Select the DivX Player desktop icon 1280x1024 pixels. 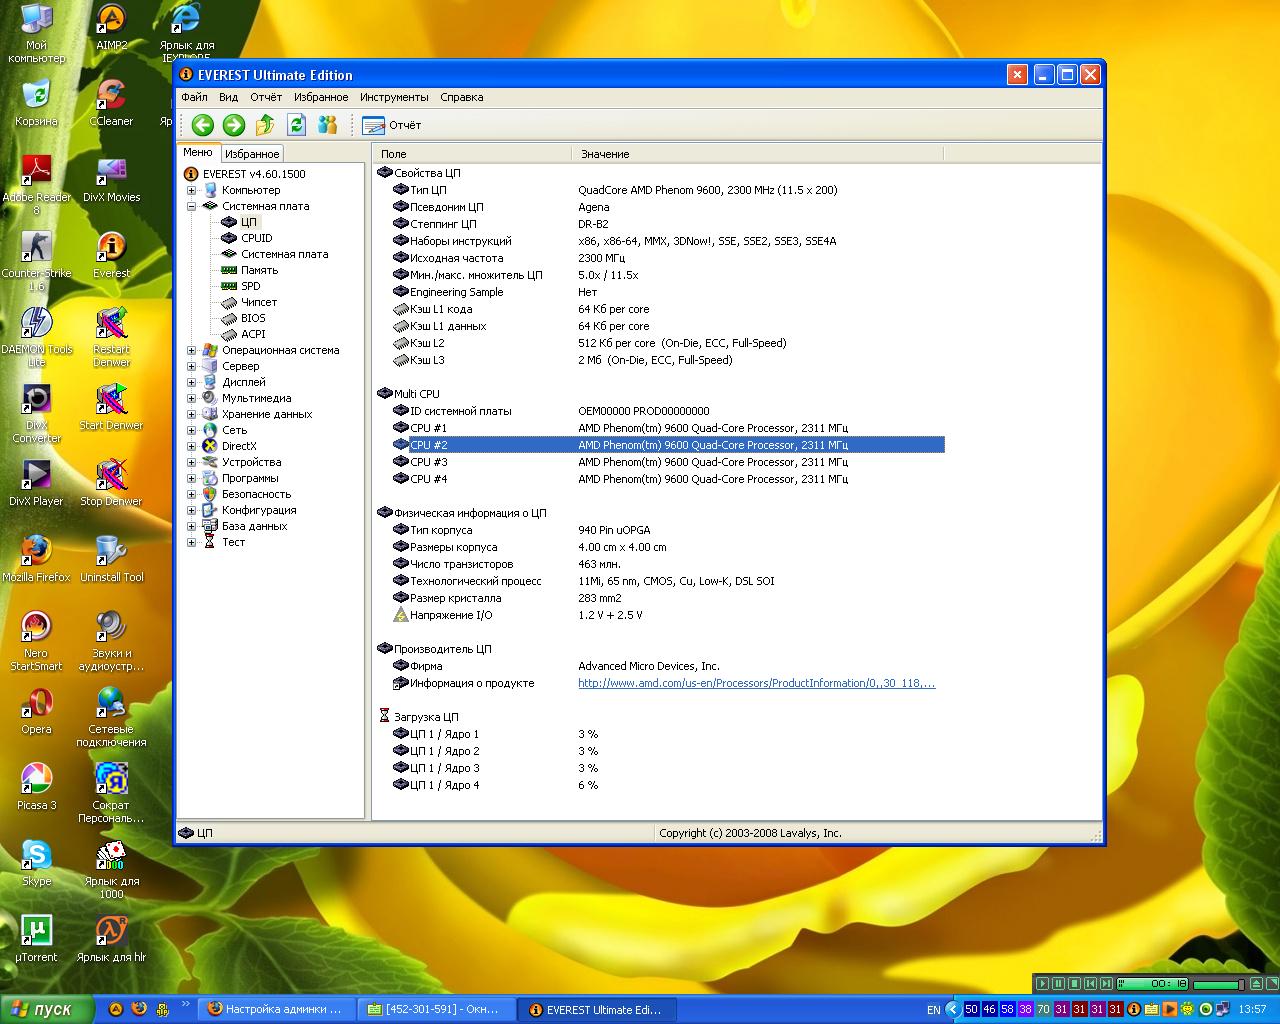click(x=36, y=483)
